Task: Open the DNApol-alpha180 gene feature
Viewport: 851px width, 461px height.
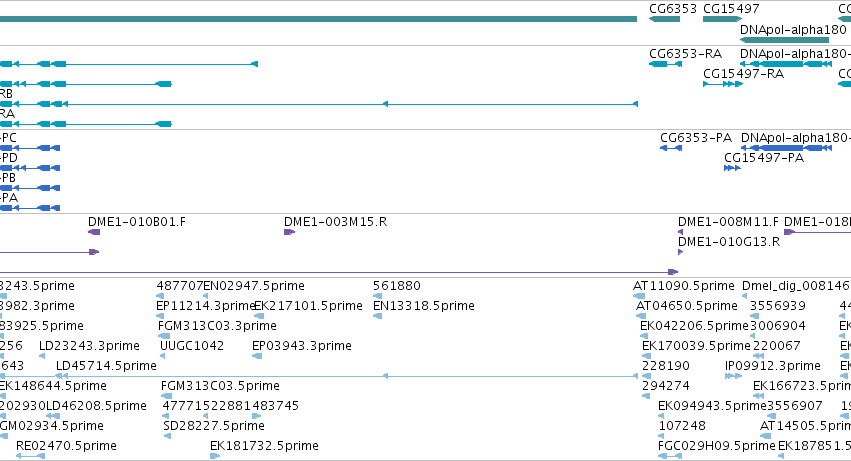Action: [x=784, y=40]
